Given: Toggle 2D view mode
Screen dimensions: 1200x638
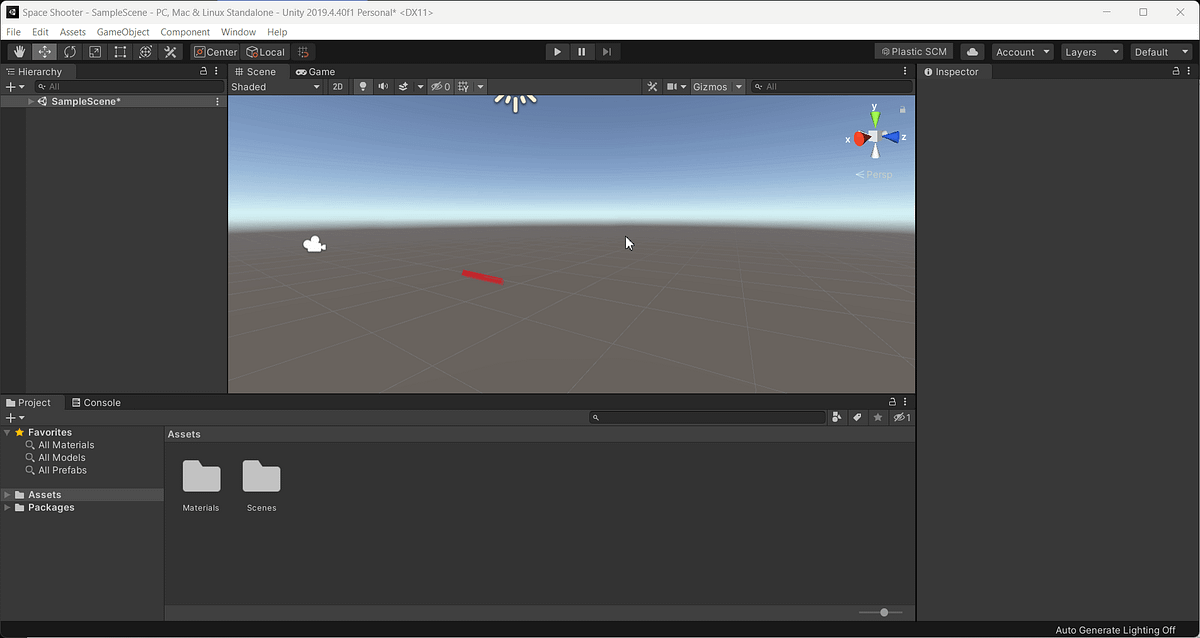Looking at the screenshot, I should click(338, 86).
